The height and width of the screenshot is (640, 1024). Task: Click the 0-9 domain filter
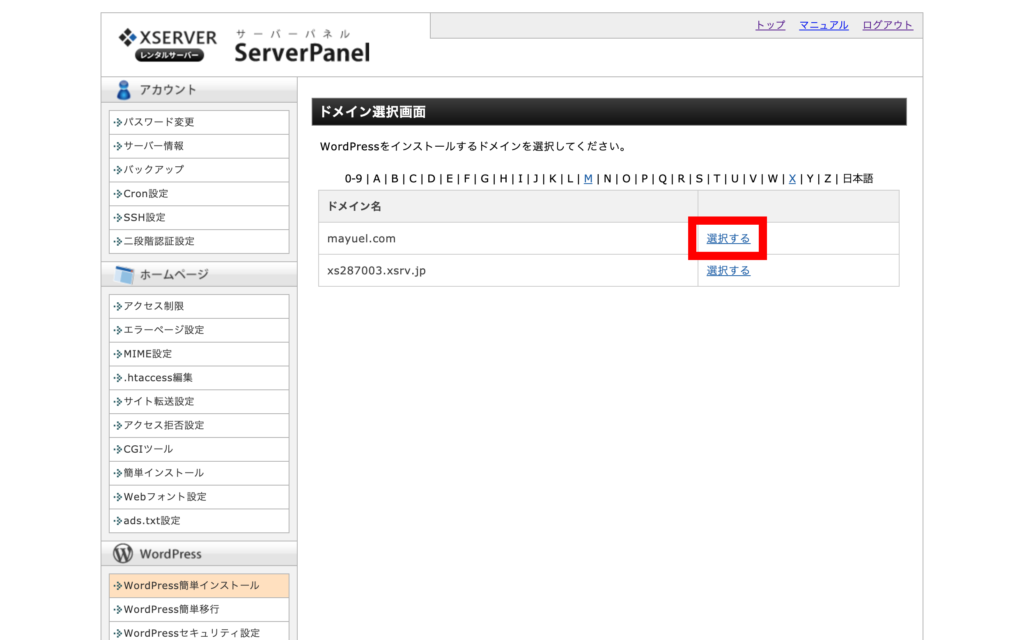pos(353,179)
